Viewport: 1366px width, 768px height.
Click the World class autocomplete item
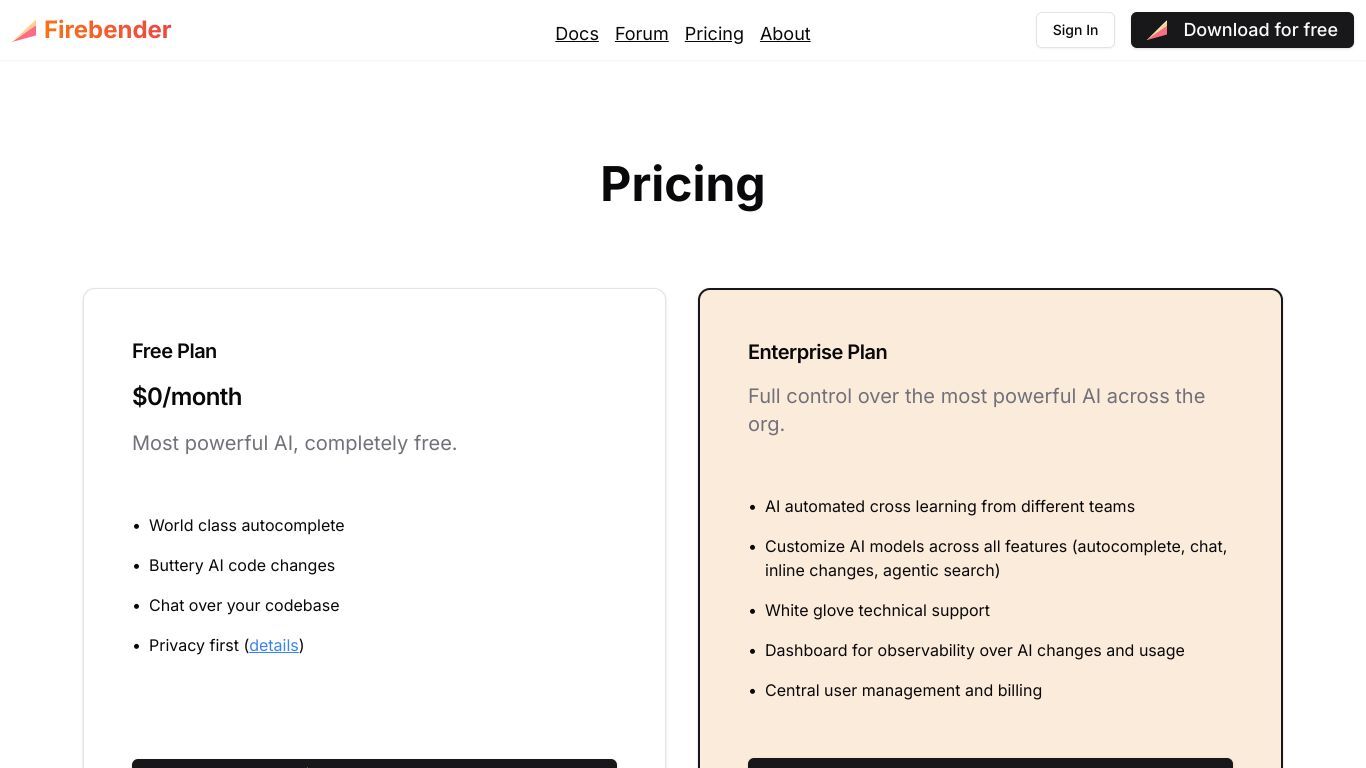246,525
